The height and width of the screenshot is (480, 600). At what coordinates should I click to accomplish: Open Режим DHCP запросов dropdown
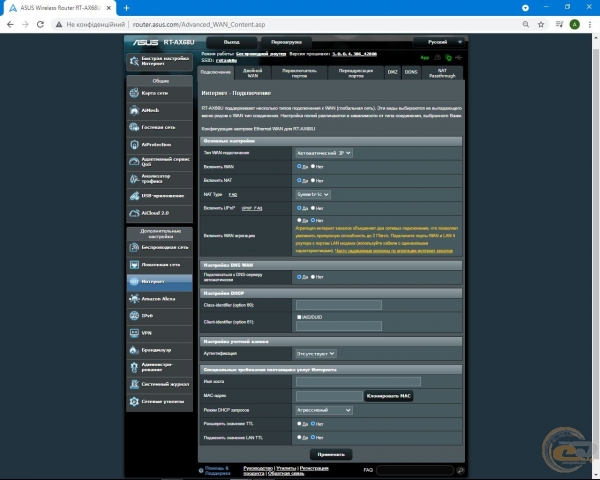tap(324, 410)
